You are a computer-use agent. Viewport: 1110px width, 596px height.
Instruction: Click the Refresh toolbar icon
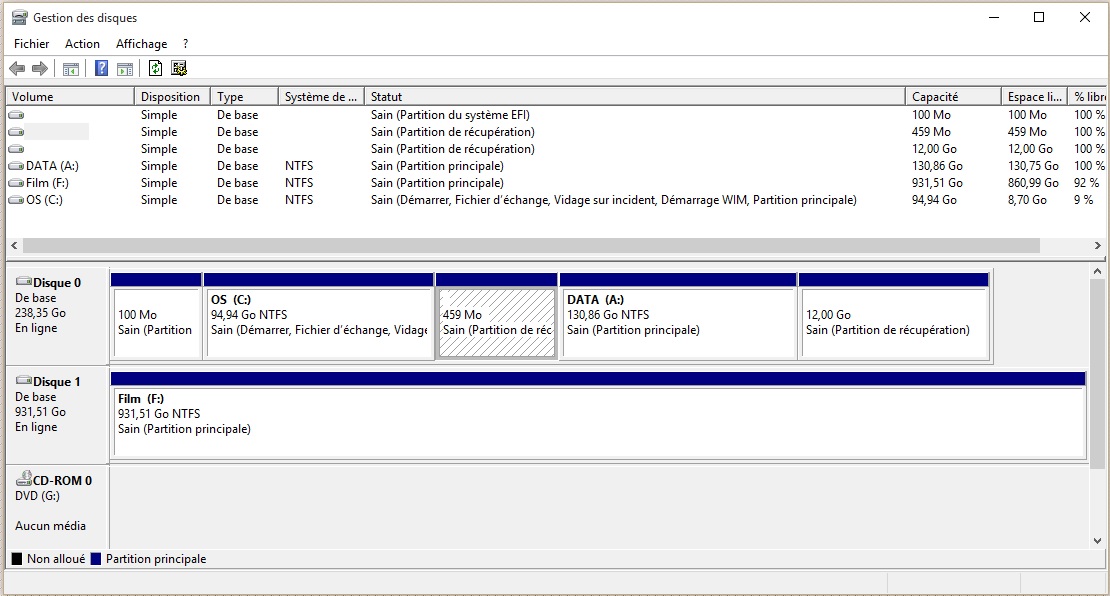pos(155,69)
